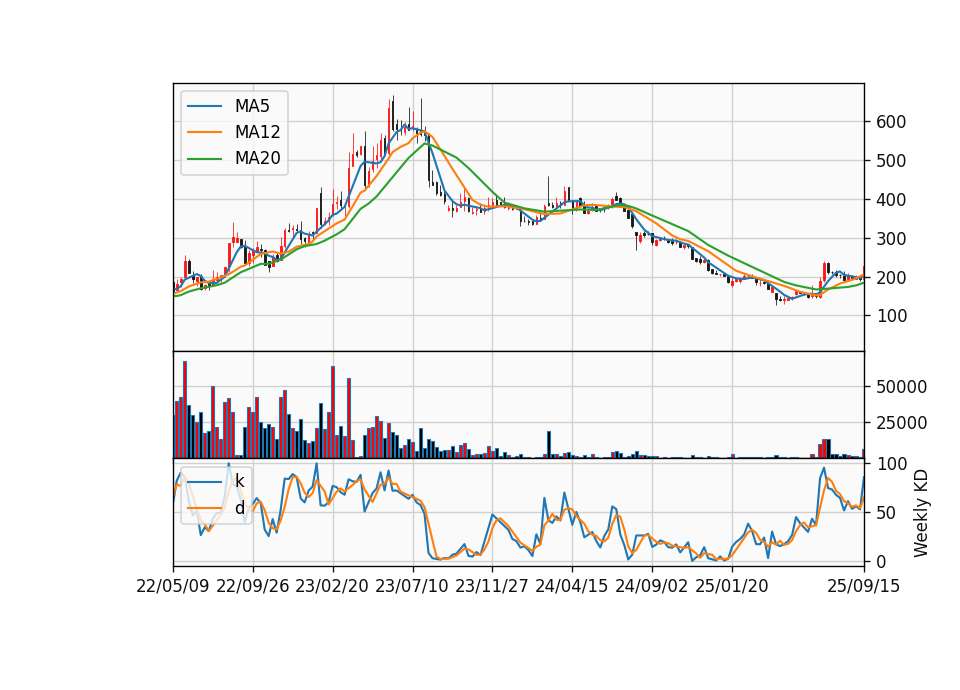This screenshot has height=690, width=960.
Task: Click the 25000 volume axis label
Action: click(x=901, y=423)
